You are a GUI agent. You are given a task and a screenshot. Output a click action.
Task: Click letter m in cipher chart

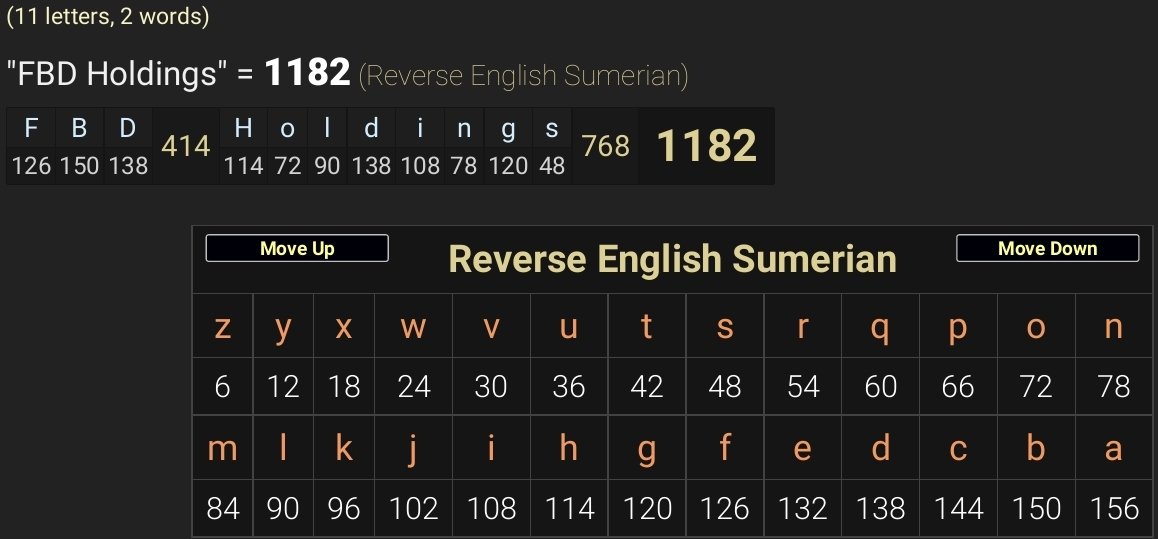222,449
